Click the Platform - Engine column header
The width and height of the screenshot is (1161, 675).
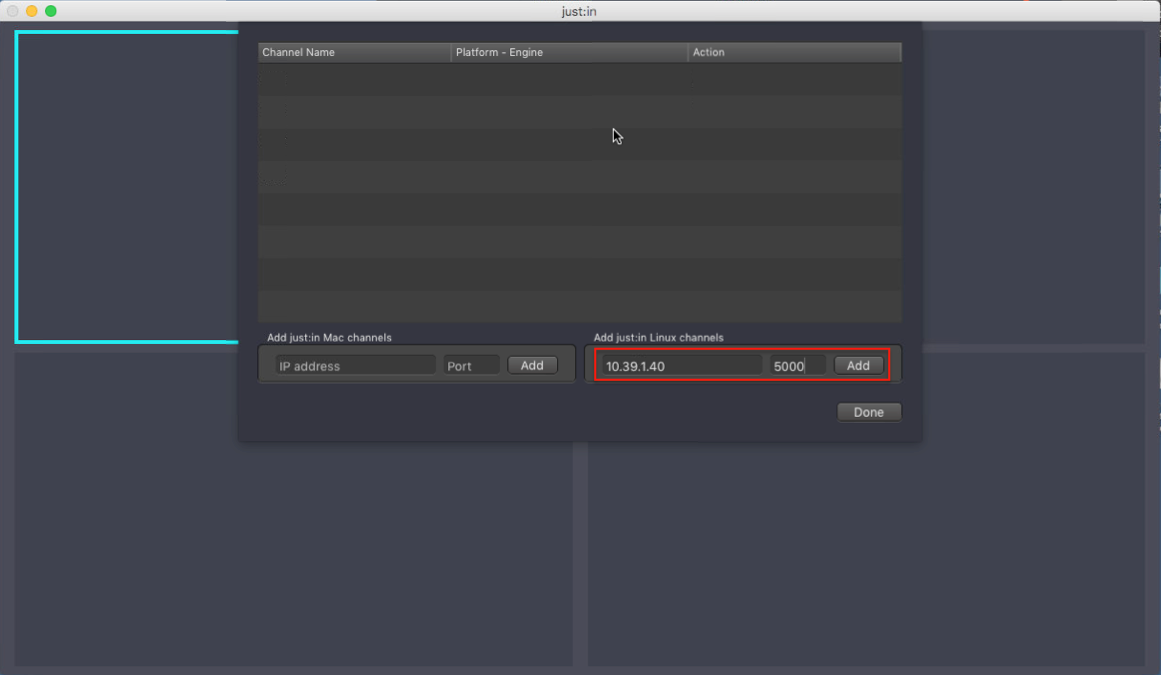[x=569, y=53]
